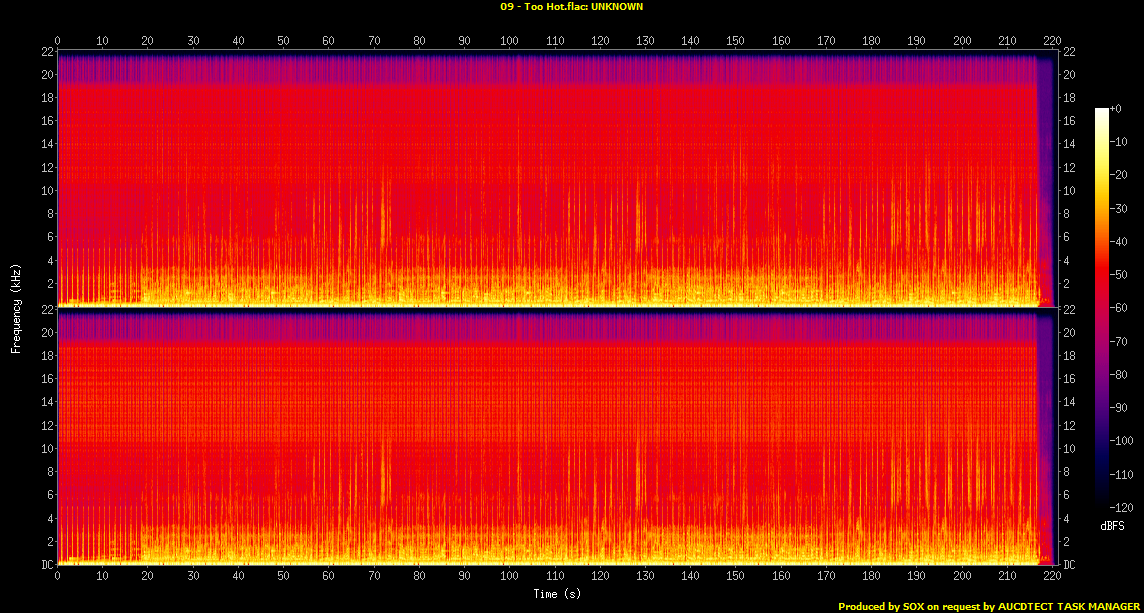This screenshot has height=613, width=1144.
Task: Click the '+0' label on the dBFS scale
Action: 1116,108
